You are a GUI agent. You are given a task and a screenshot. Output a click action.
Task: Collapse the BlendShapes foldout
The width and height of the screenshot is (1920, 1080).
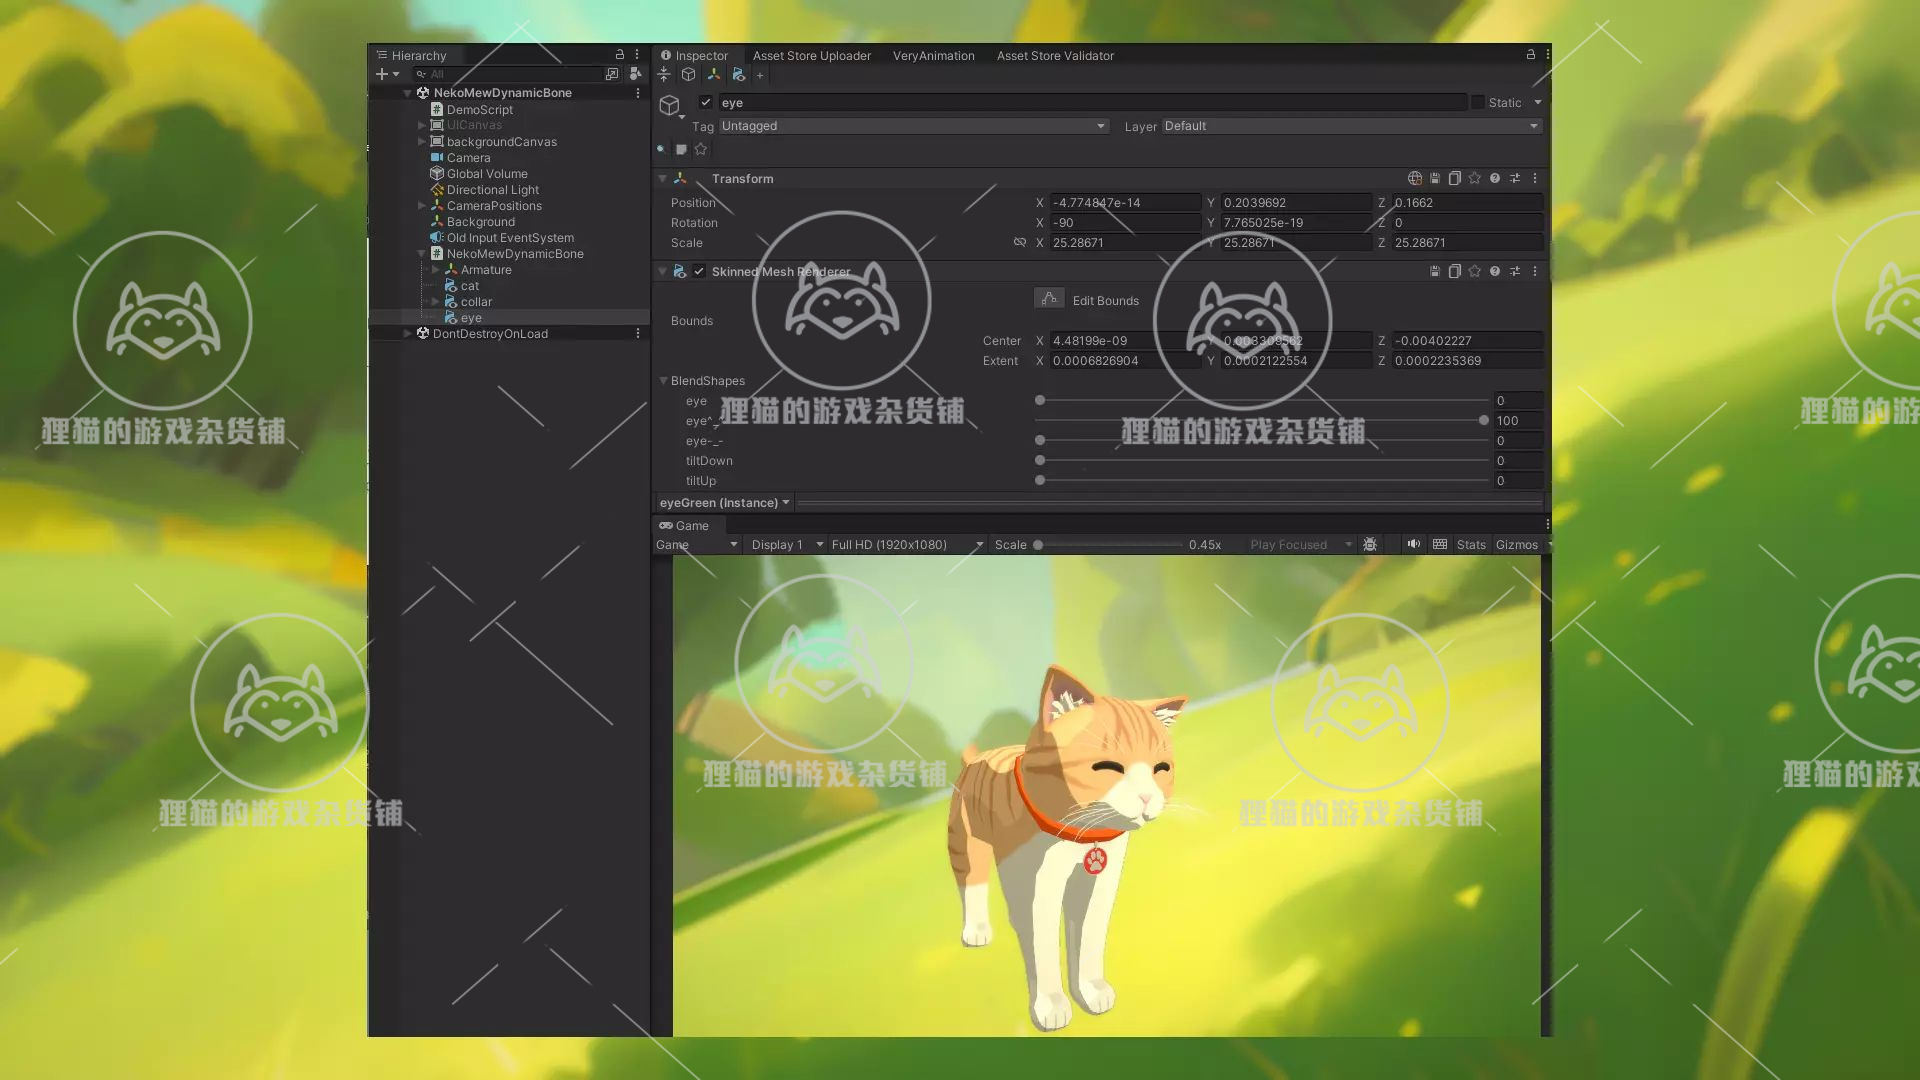[663, 380]
